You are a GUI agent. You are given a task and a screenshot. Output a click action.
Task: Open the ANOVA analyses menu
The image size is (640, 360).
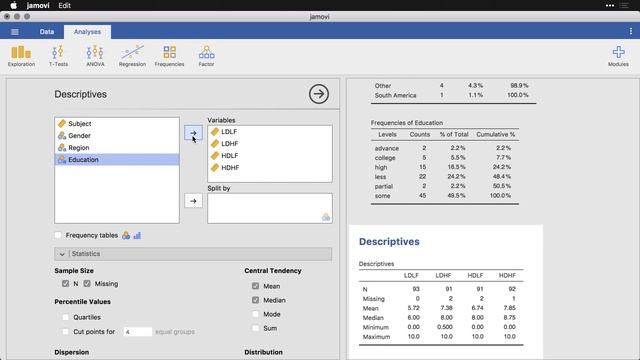(x=95, y=56)
